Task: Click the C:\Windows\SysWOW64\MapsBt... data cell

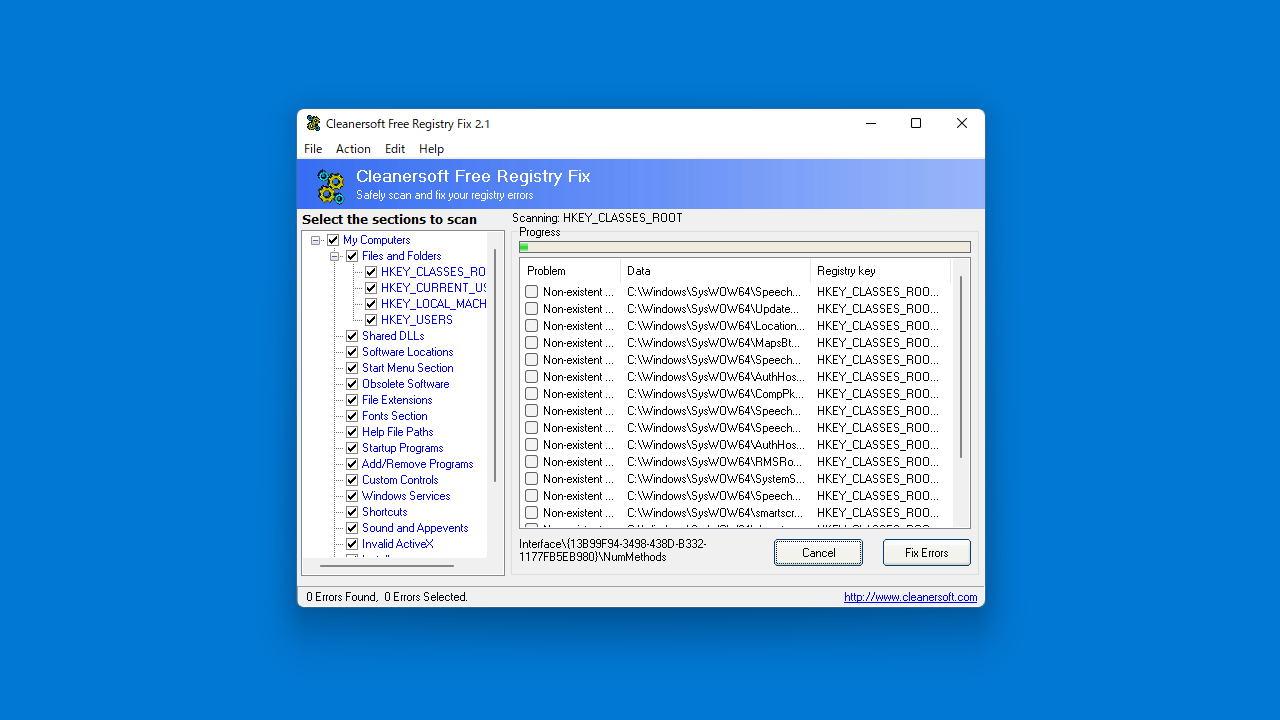Action: (x=714, y=343)
